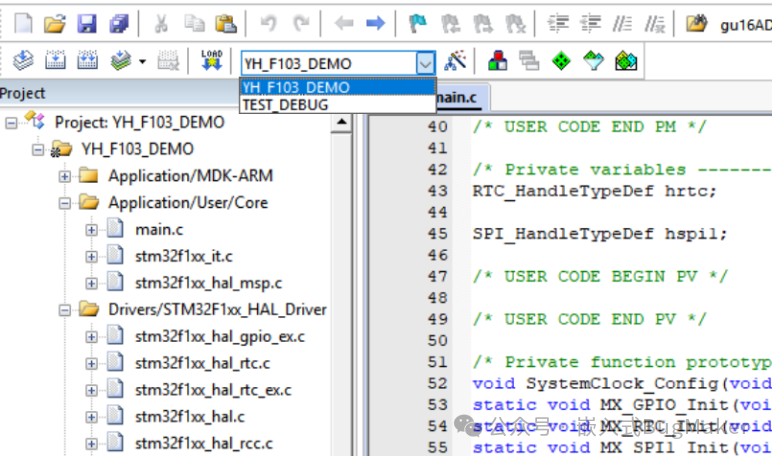Expand the Application/MDK-ARM folder

65,176
